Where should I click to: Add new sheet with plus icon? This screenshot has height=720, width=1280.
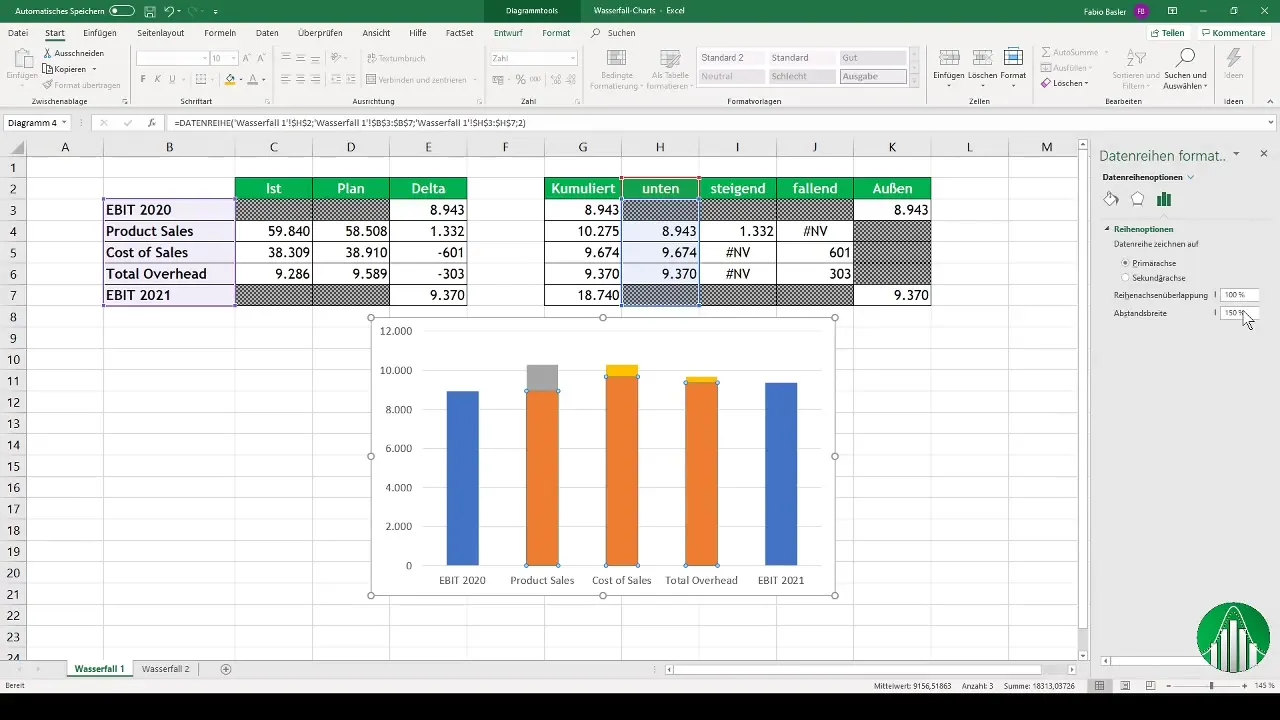point(225,668)
